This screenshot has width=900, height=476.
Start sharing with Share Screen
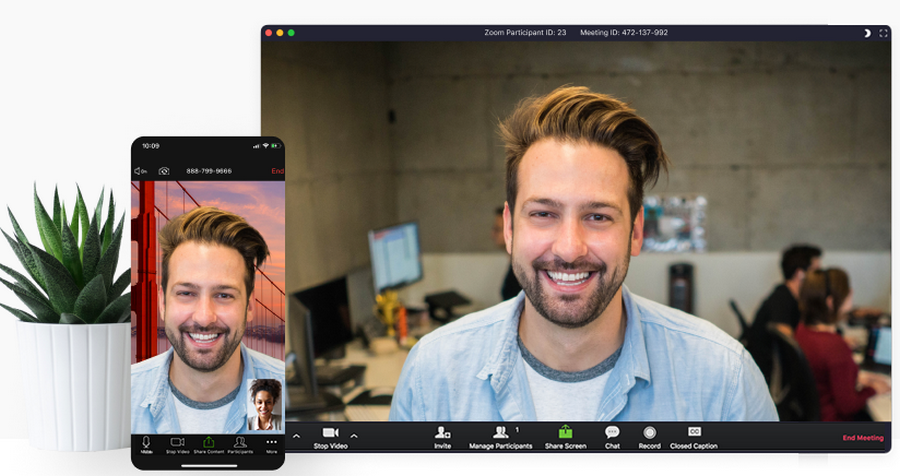(565, 438)
